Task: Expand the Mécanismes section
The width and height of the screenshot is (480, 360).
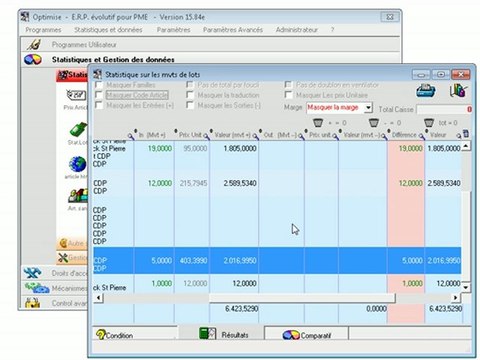Action: point(54,288)
